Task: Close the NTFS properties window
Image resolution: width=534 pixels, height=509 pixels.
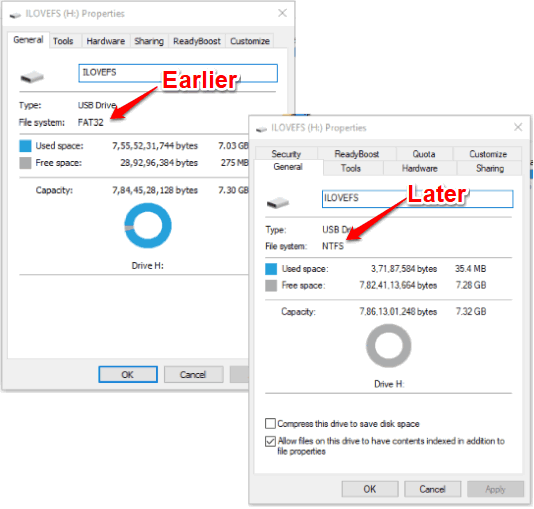Action: tap(518, 127)
